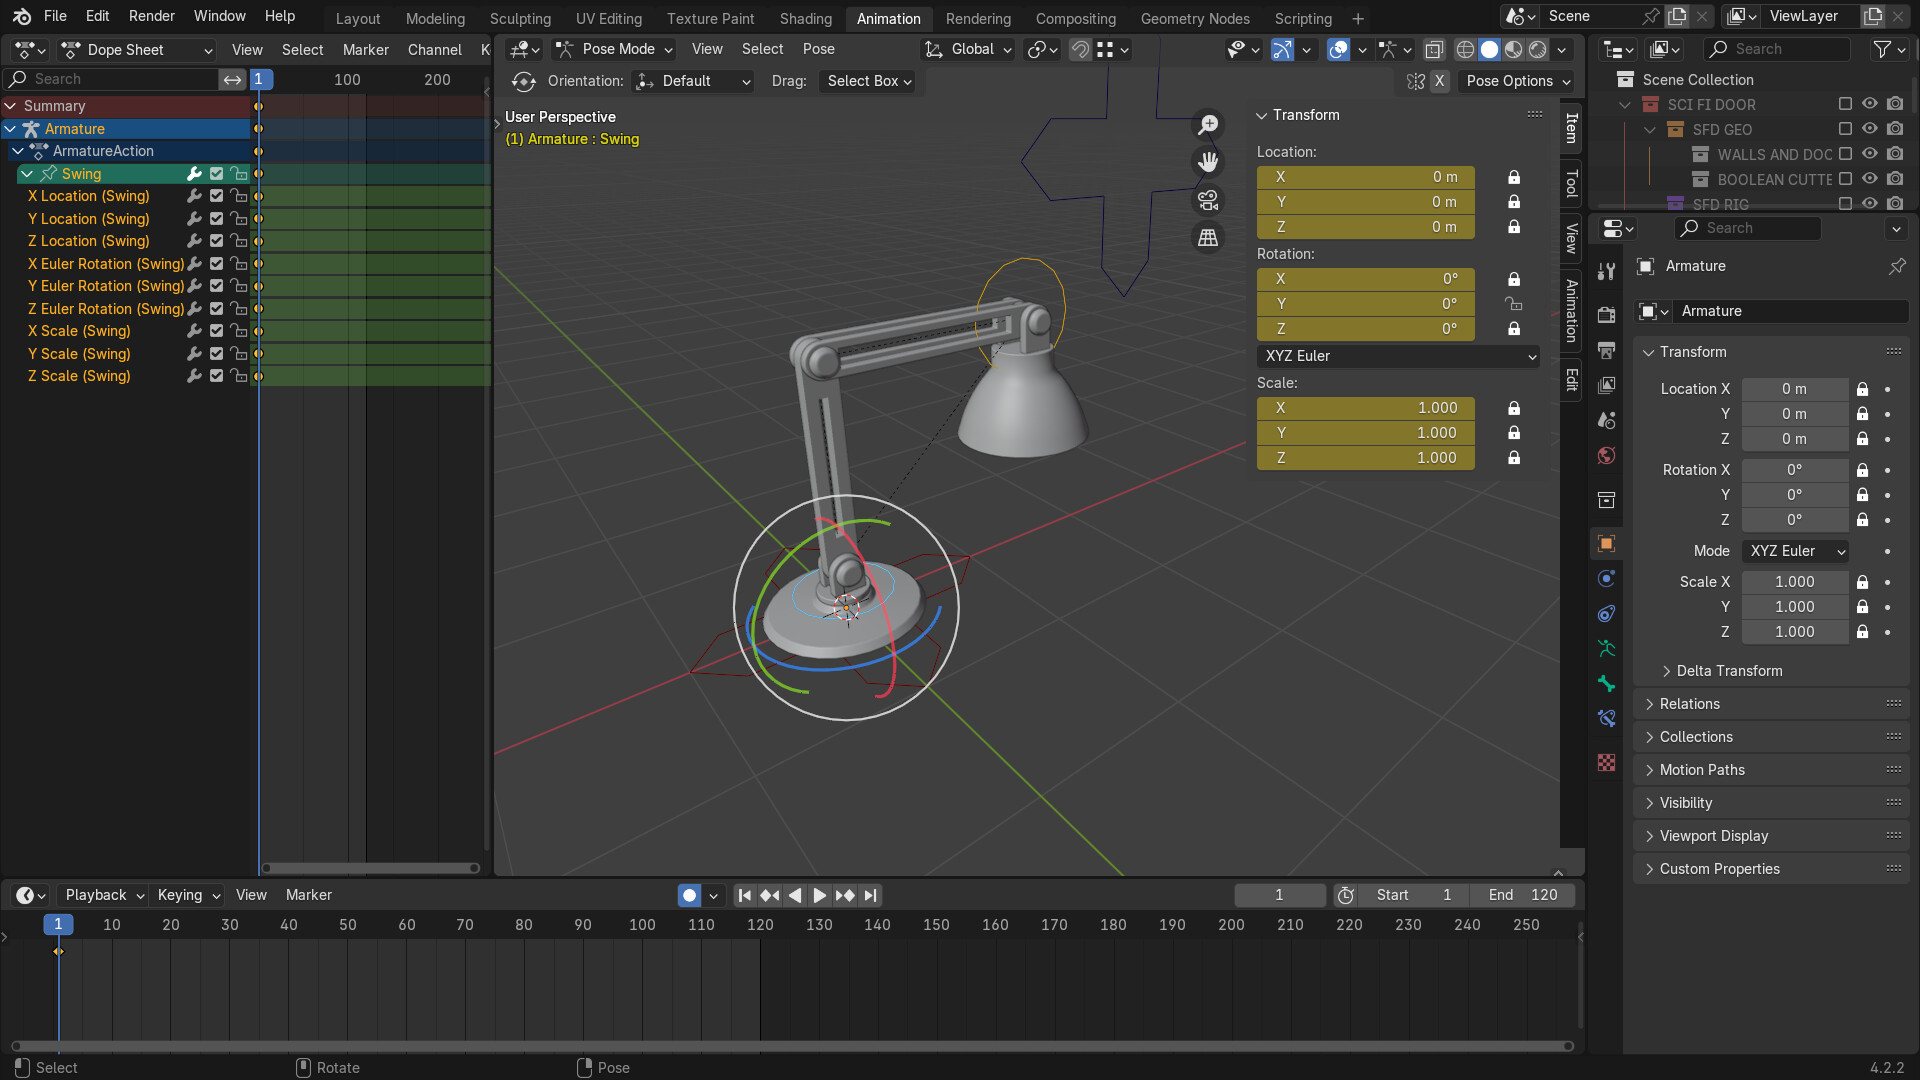Switch to the Rendering workspace tab
The height and width of the screenshot is (1080, 1920).
pyautogui.click(x=978, y=18)
